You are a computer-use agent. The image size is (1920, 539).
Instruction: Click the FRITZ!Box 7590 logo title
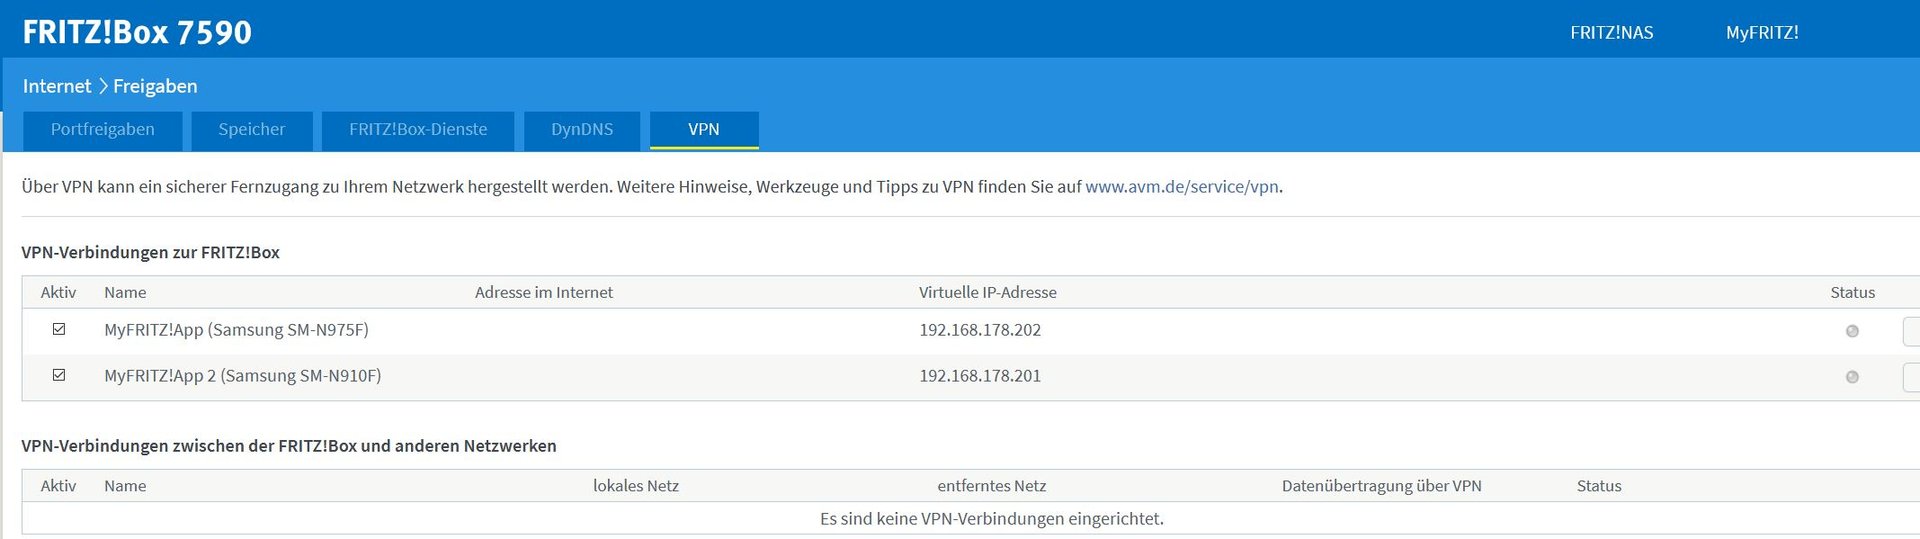point(137,32)
